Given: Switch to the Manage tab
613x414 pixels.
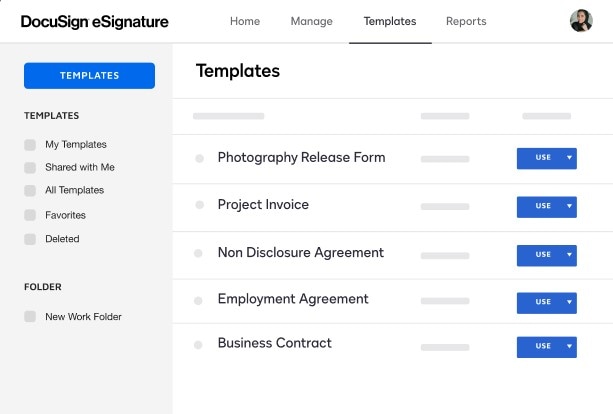Looking at the screenshot, I should (x=312, y=21).
